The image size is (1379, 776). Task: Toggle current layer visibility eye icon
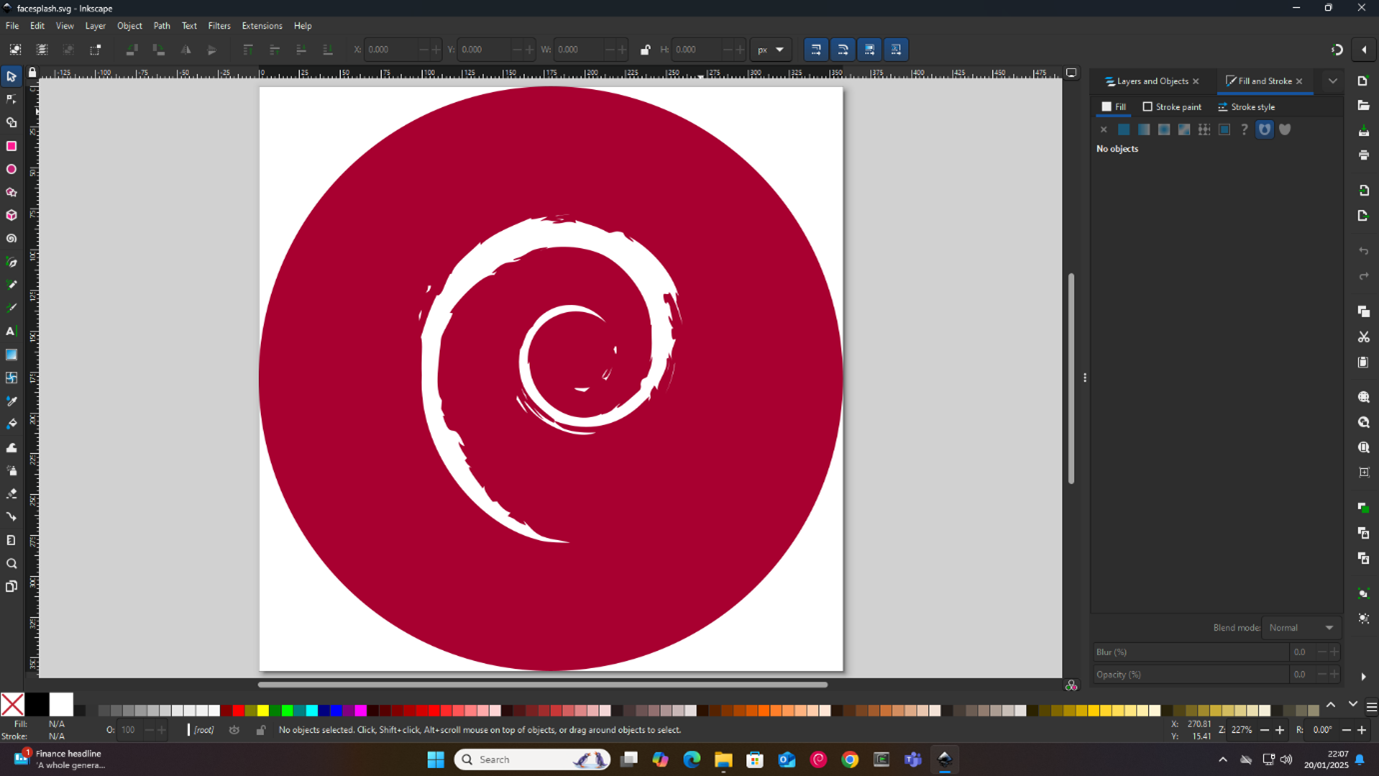point(234,730)
